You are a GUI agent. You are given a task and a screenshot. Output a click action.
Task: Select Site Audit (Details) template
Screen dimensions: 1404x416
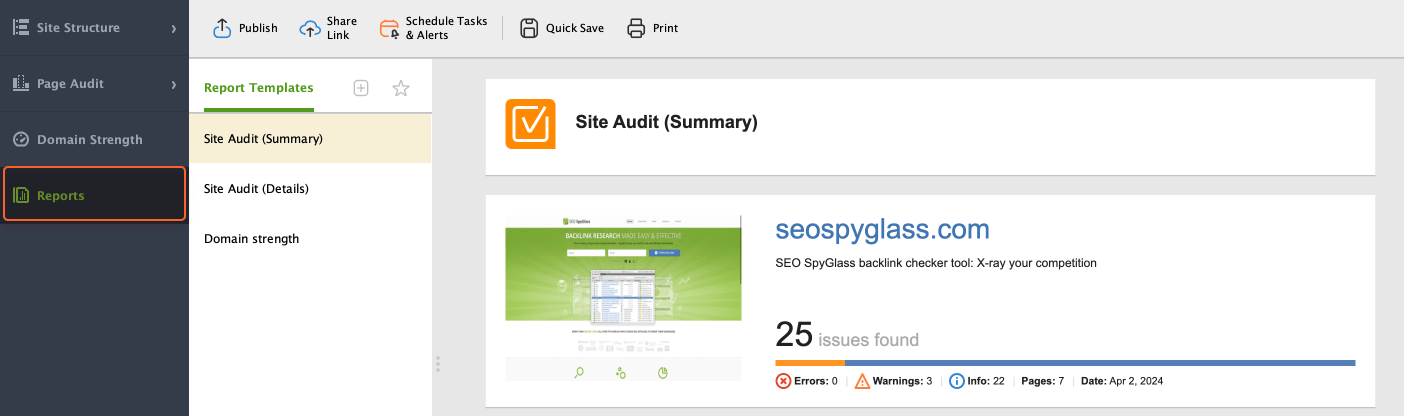310,189
